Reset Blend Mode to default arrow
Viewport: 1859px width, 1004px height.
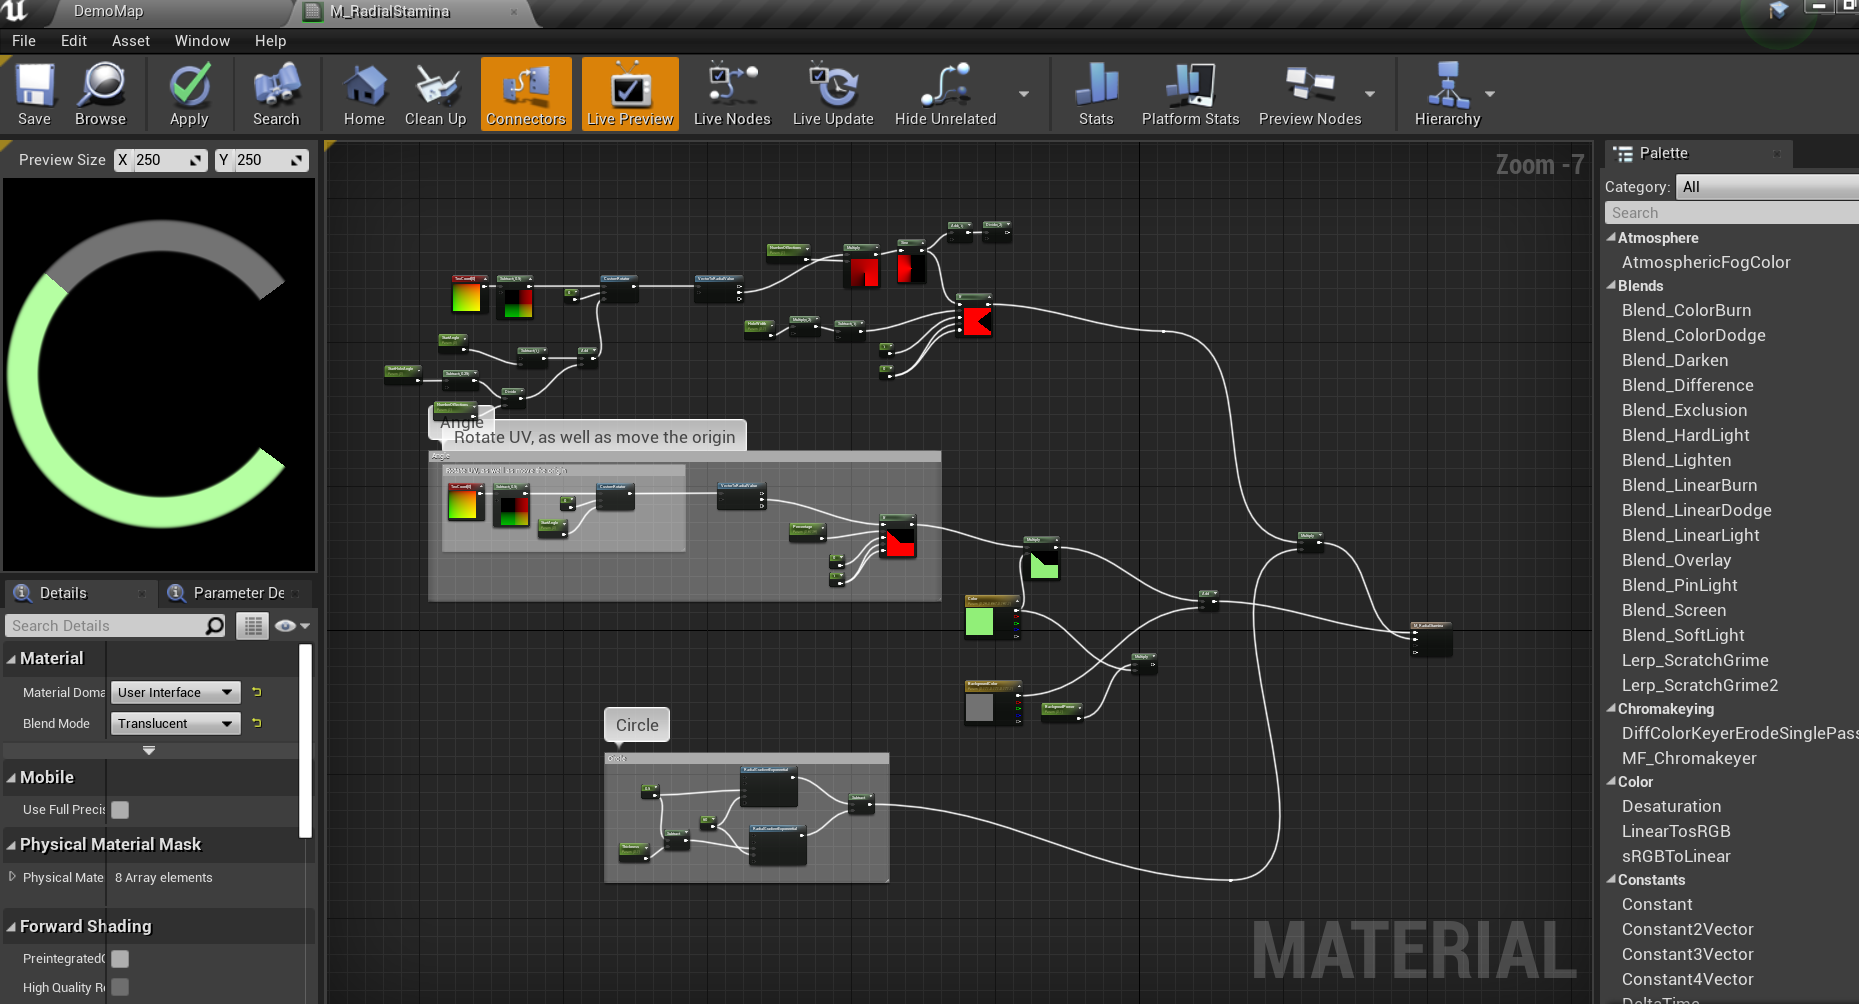tap(257, 723)
